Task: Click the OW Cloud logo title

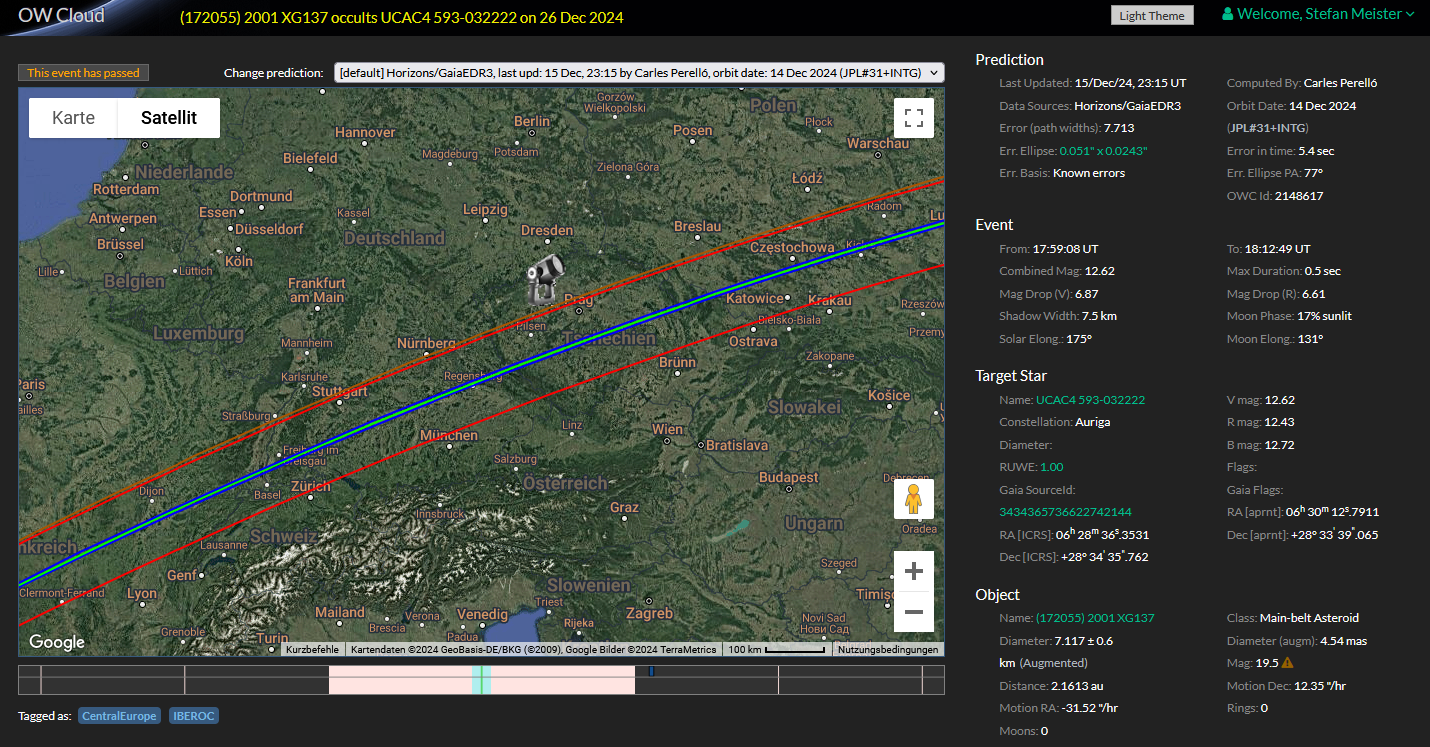Action: 61,14
